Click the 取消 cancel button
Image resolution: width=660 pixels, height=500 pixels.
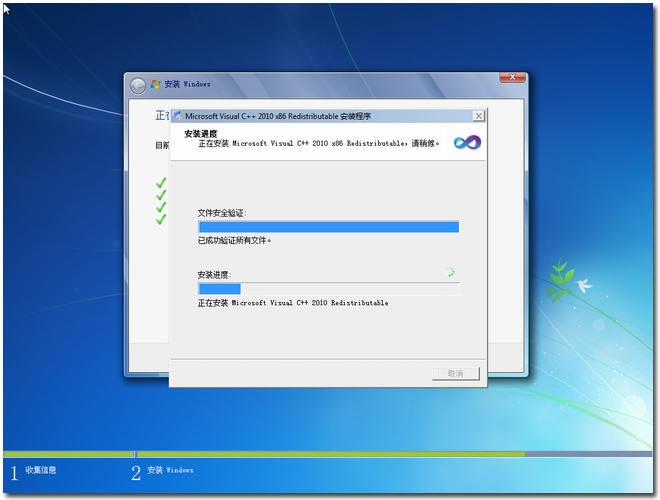[x=456, y=373]
